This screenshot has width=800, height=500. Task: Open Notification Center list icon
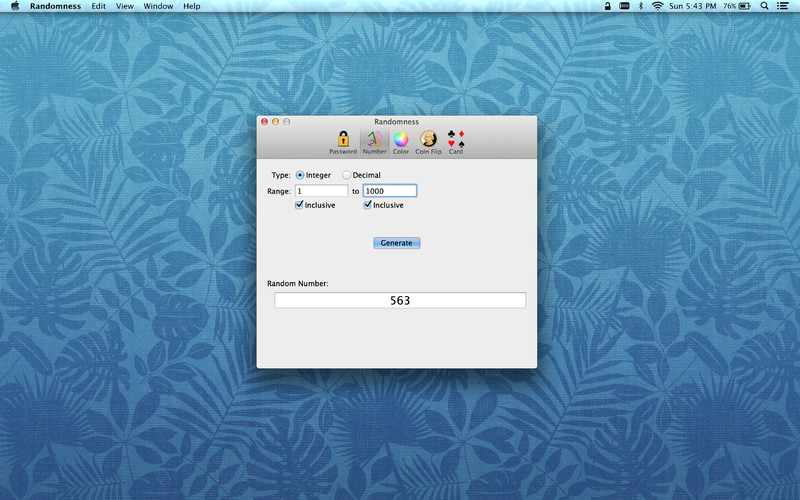coord(783,6)
